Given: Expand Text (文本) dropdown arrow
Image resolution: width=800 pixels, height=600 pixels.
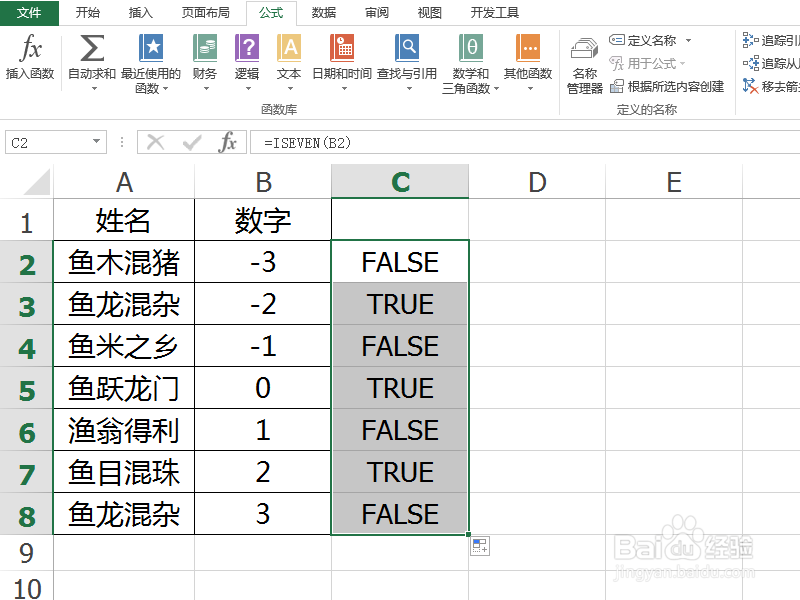Looking at the screenshot, I should point(290,89).
